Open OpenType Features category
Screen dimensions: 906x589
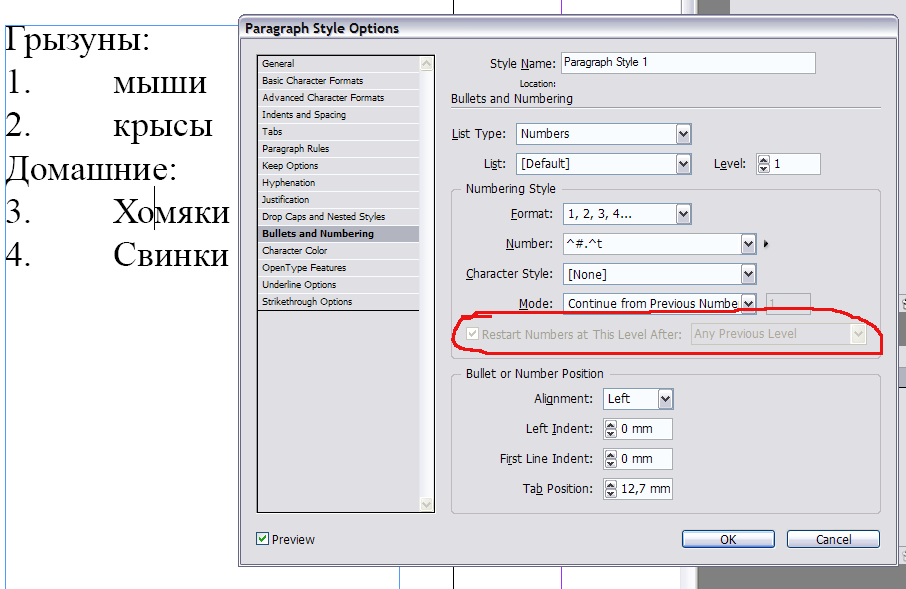coord(339,268)
